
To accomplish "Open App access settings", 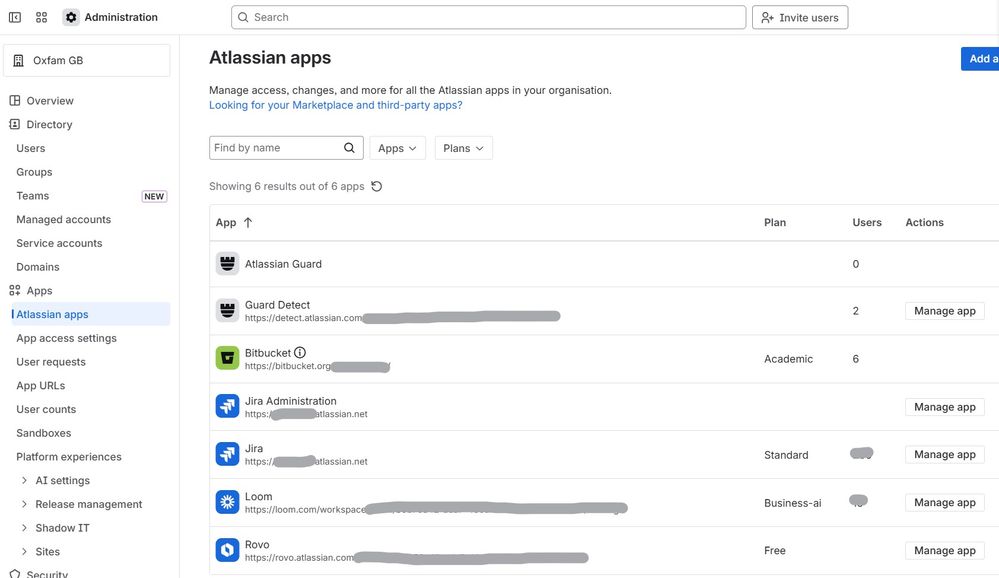I will 66,338.
